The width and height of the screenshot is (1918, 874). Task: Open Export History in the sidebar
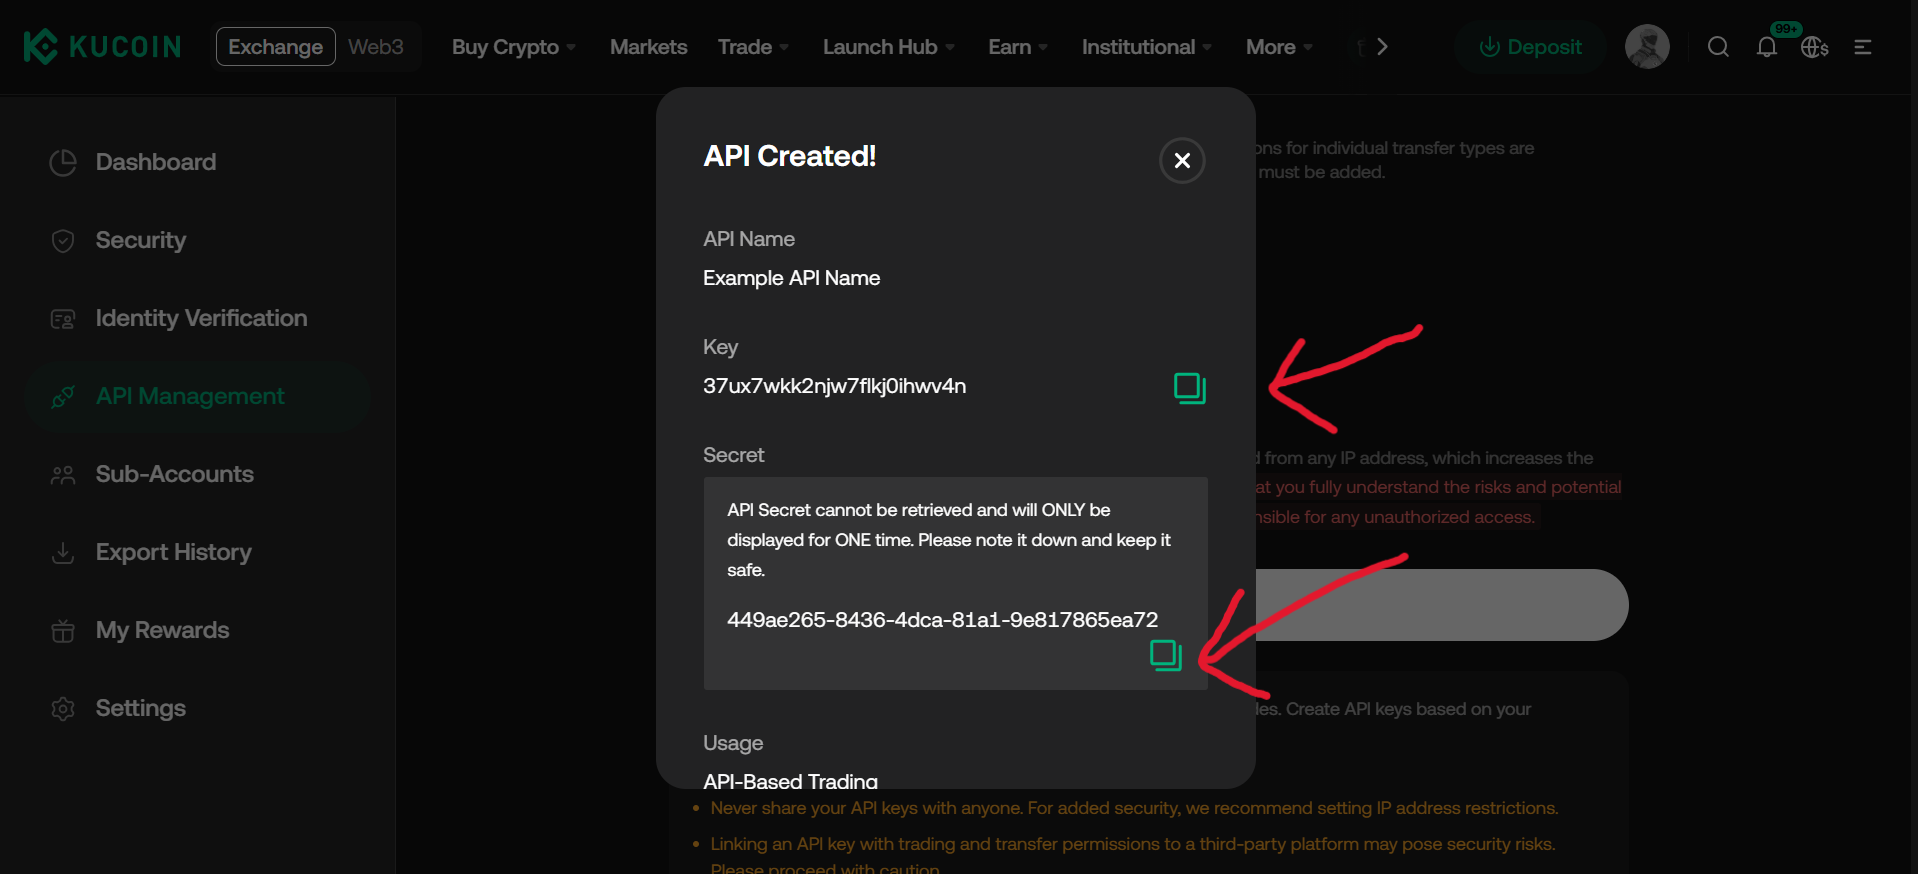click(x=198, y=552)
